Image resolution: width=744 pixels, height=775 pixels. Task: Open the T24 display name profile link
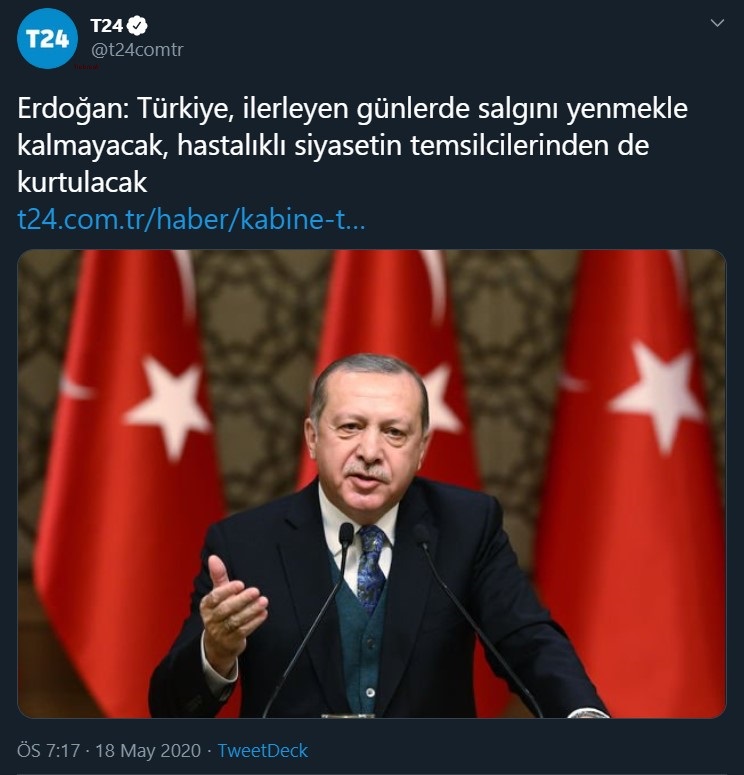point(106,26)
